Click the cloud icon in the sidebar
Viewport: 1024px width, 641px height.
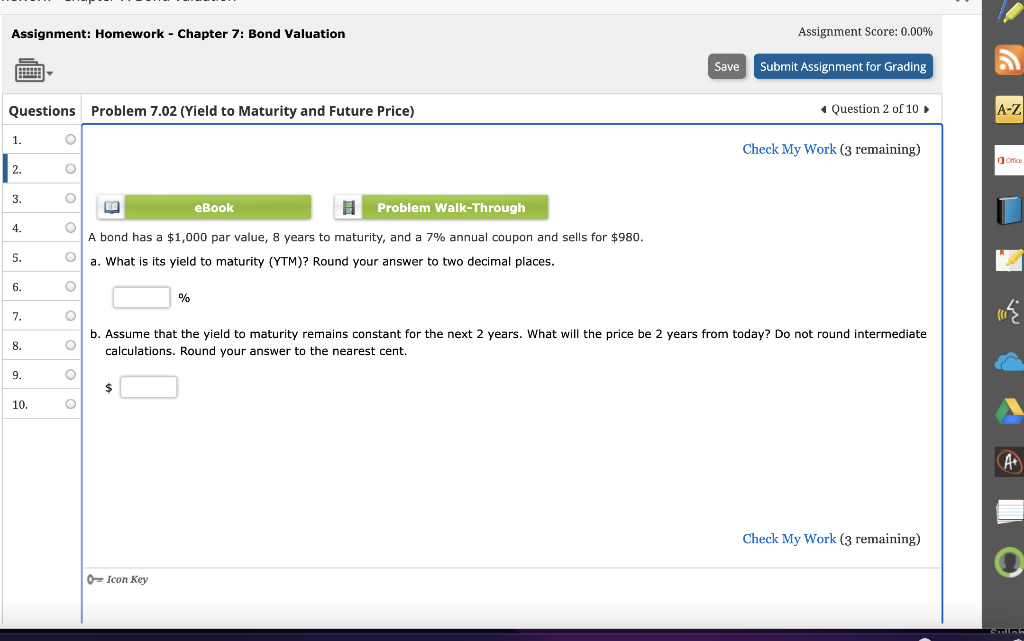coord(1008,361)
